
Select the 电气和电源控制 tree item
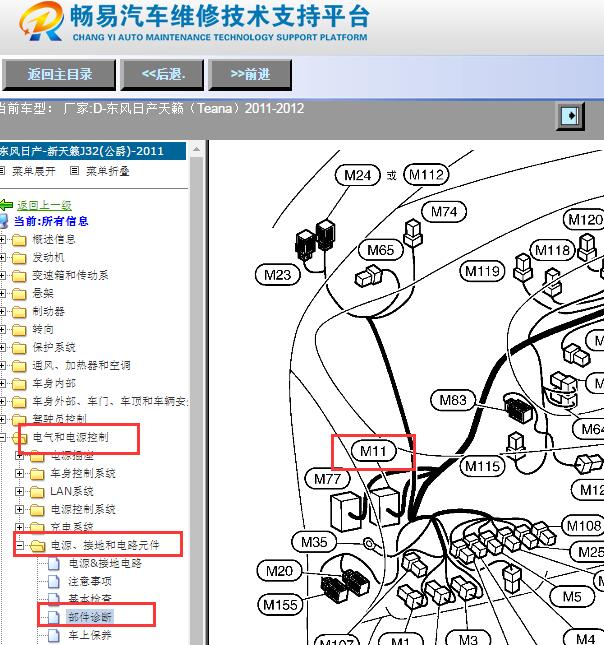70,437
